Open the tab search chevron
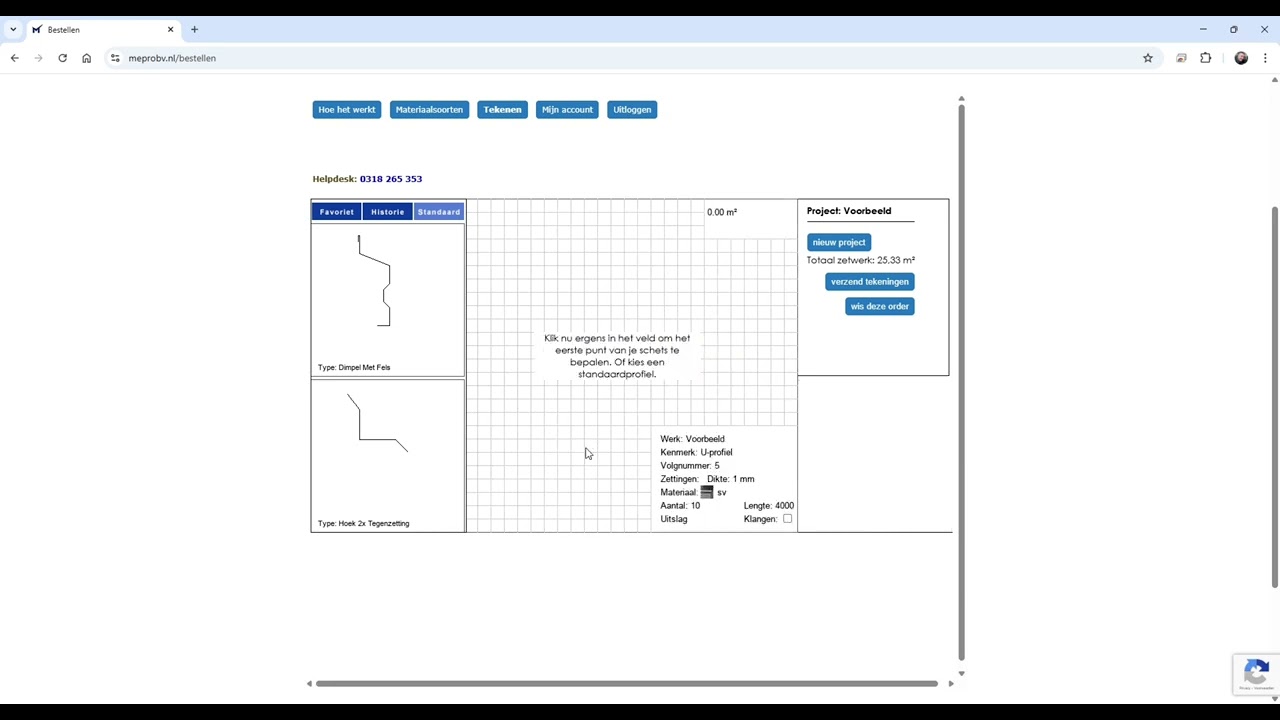The width and height of the screenshot is (1280, 720). (x=13, y=29)
